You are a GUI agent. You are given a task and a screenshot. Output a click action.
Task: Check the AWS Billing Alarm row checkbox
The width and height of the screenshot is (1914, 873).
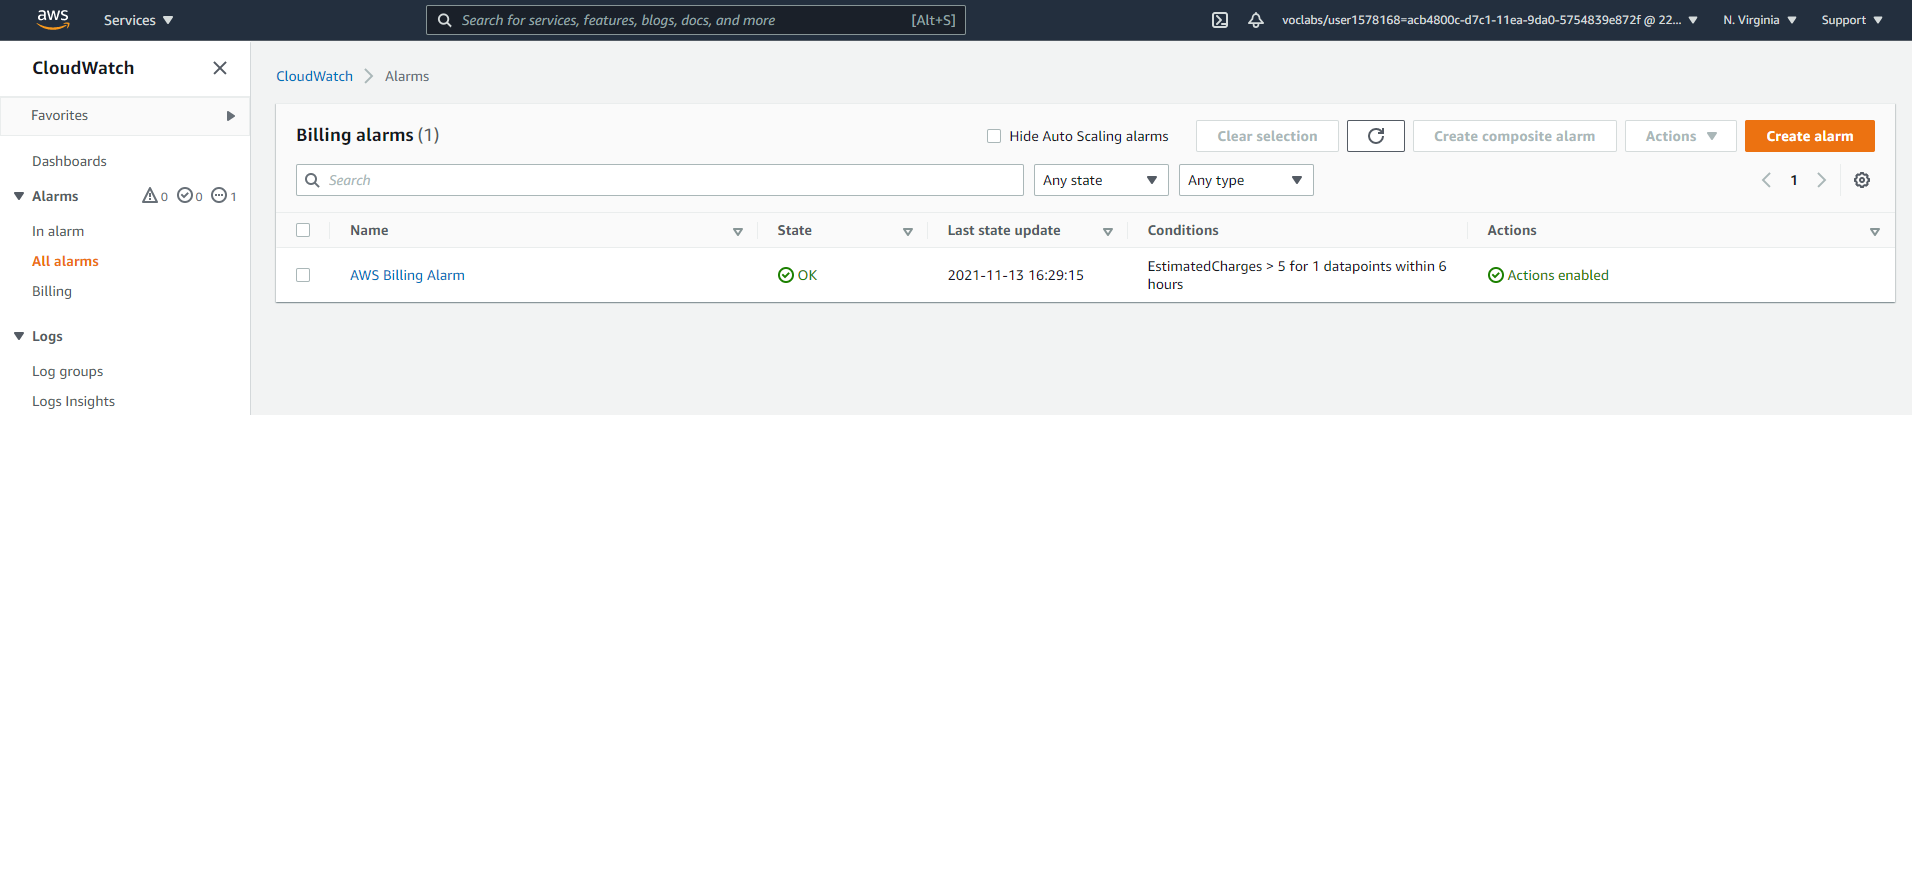coord(303,275)
